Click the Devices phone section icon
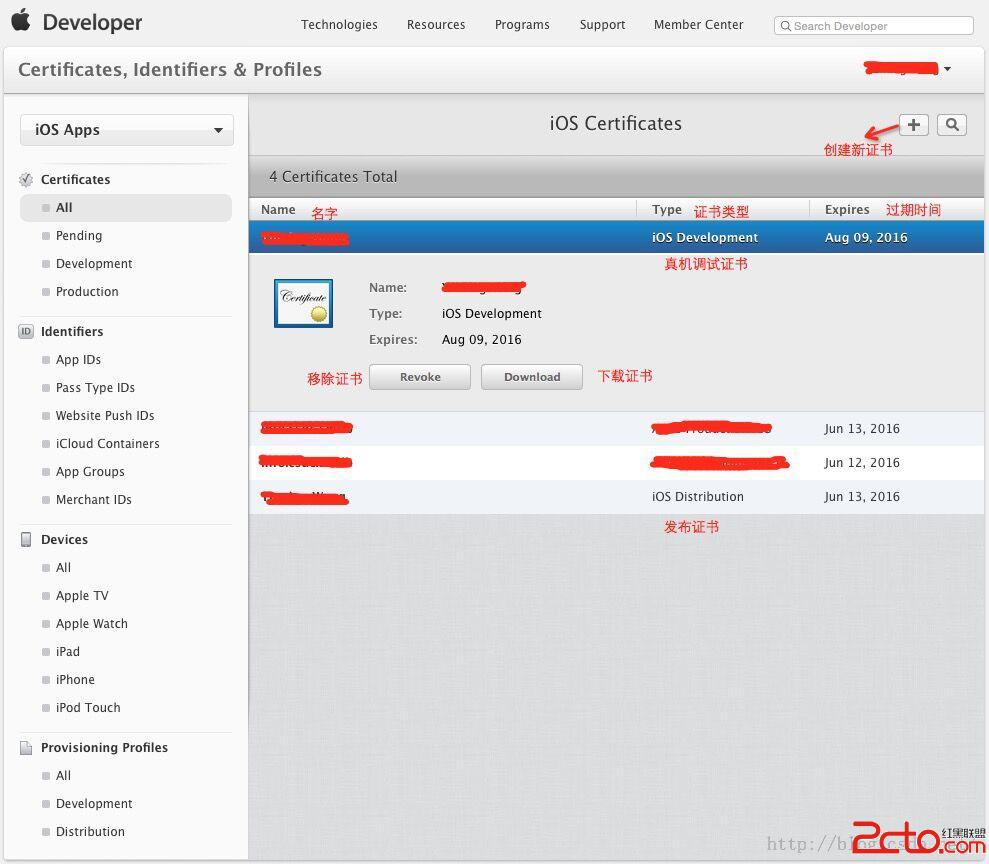 26,540
